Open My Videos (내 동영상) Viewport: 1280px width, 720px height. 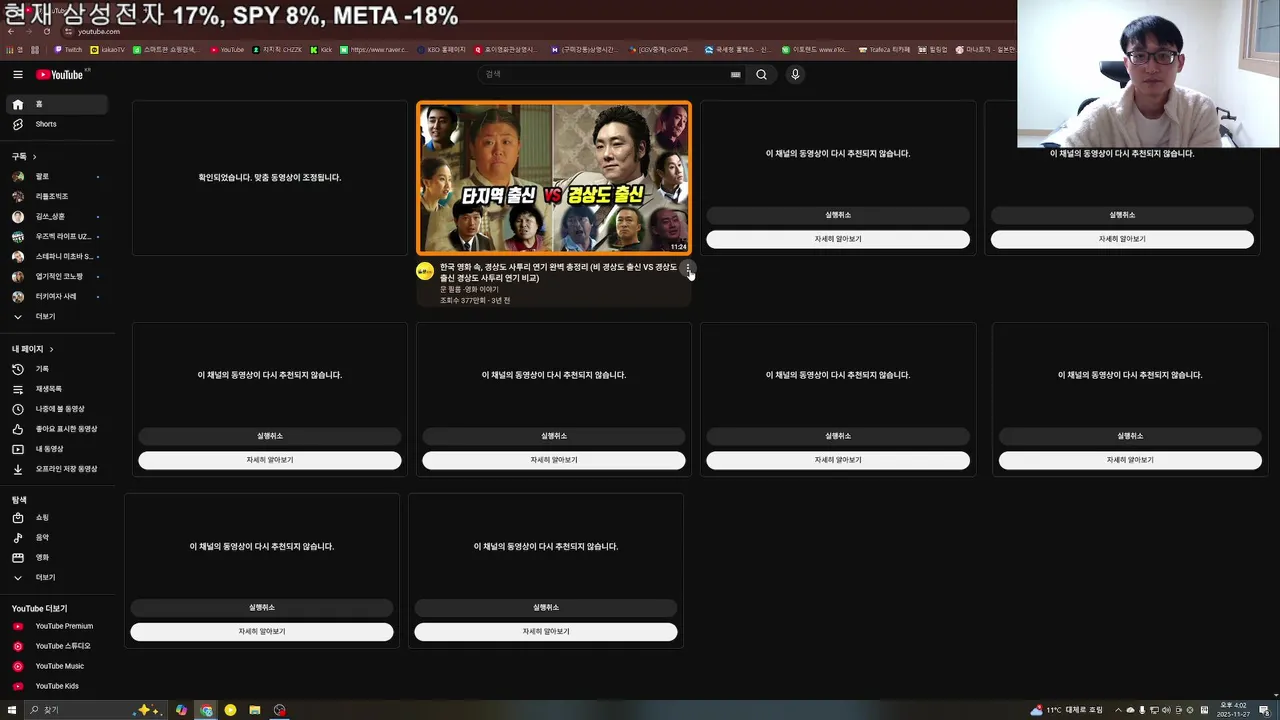point(56,449)
